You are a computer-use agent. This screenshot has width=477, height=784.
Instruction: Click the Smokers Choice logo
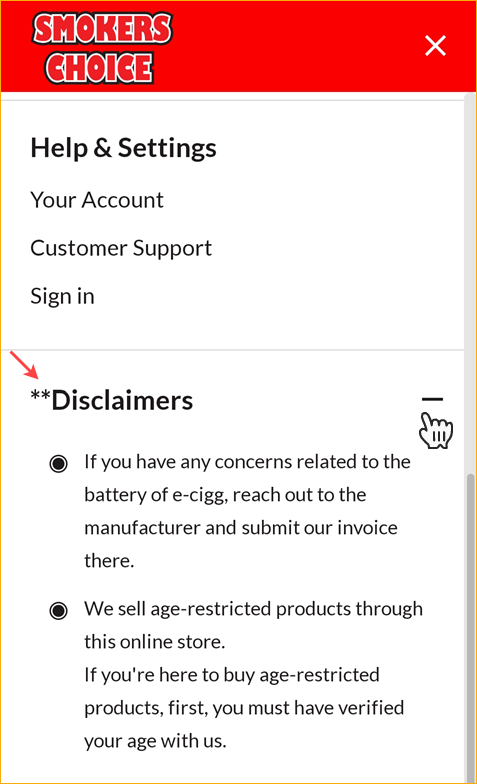pyautogui.click(x=102, y=48)
